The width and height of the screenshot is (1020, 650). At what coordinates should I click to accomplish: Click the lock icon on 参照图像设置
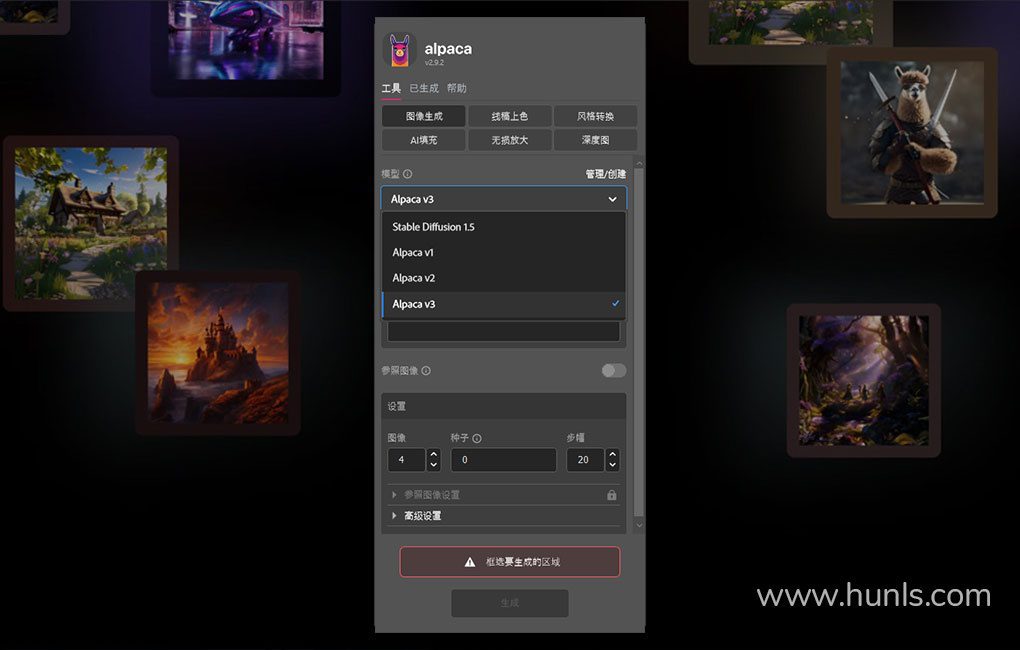(611, 494)
